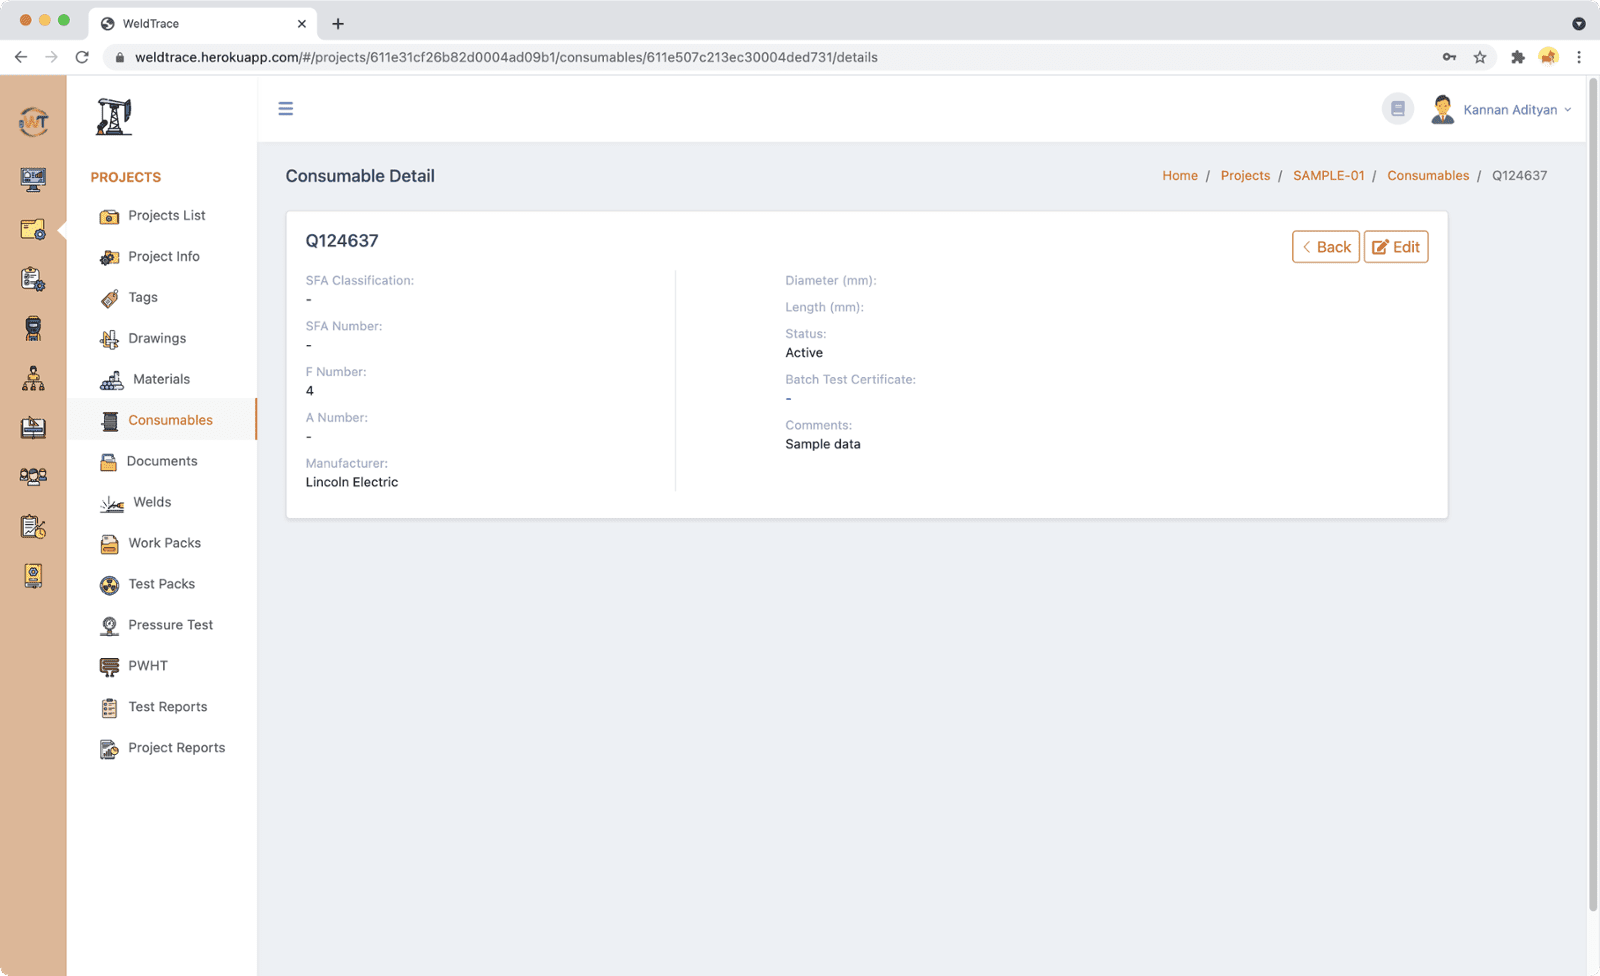Click the PWHT icon in sidebar

point(109,667)
